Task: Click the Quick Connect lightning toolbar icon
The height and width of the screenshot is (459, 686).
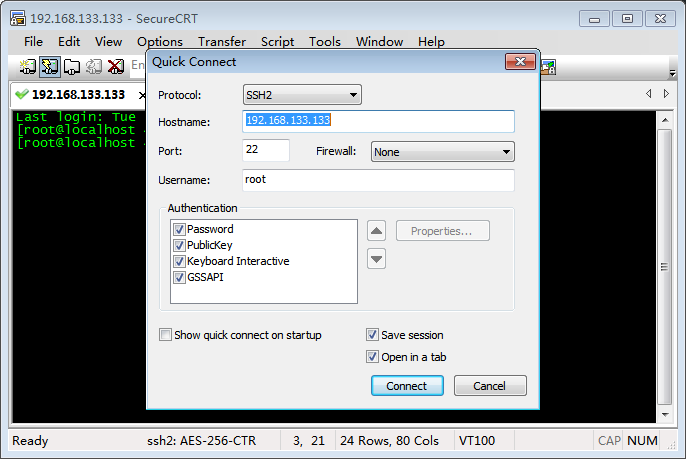Action: tap(49, 67)
